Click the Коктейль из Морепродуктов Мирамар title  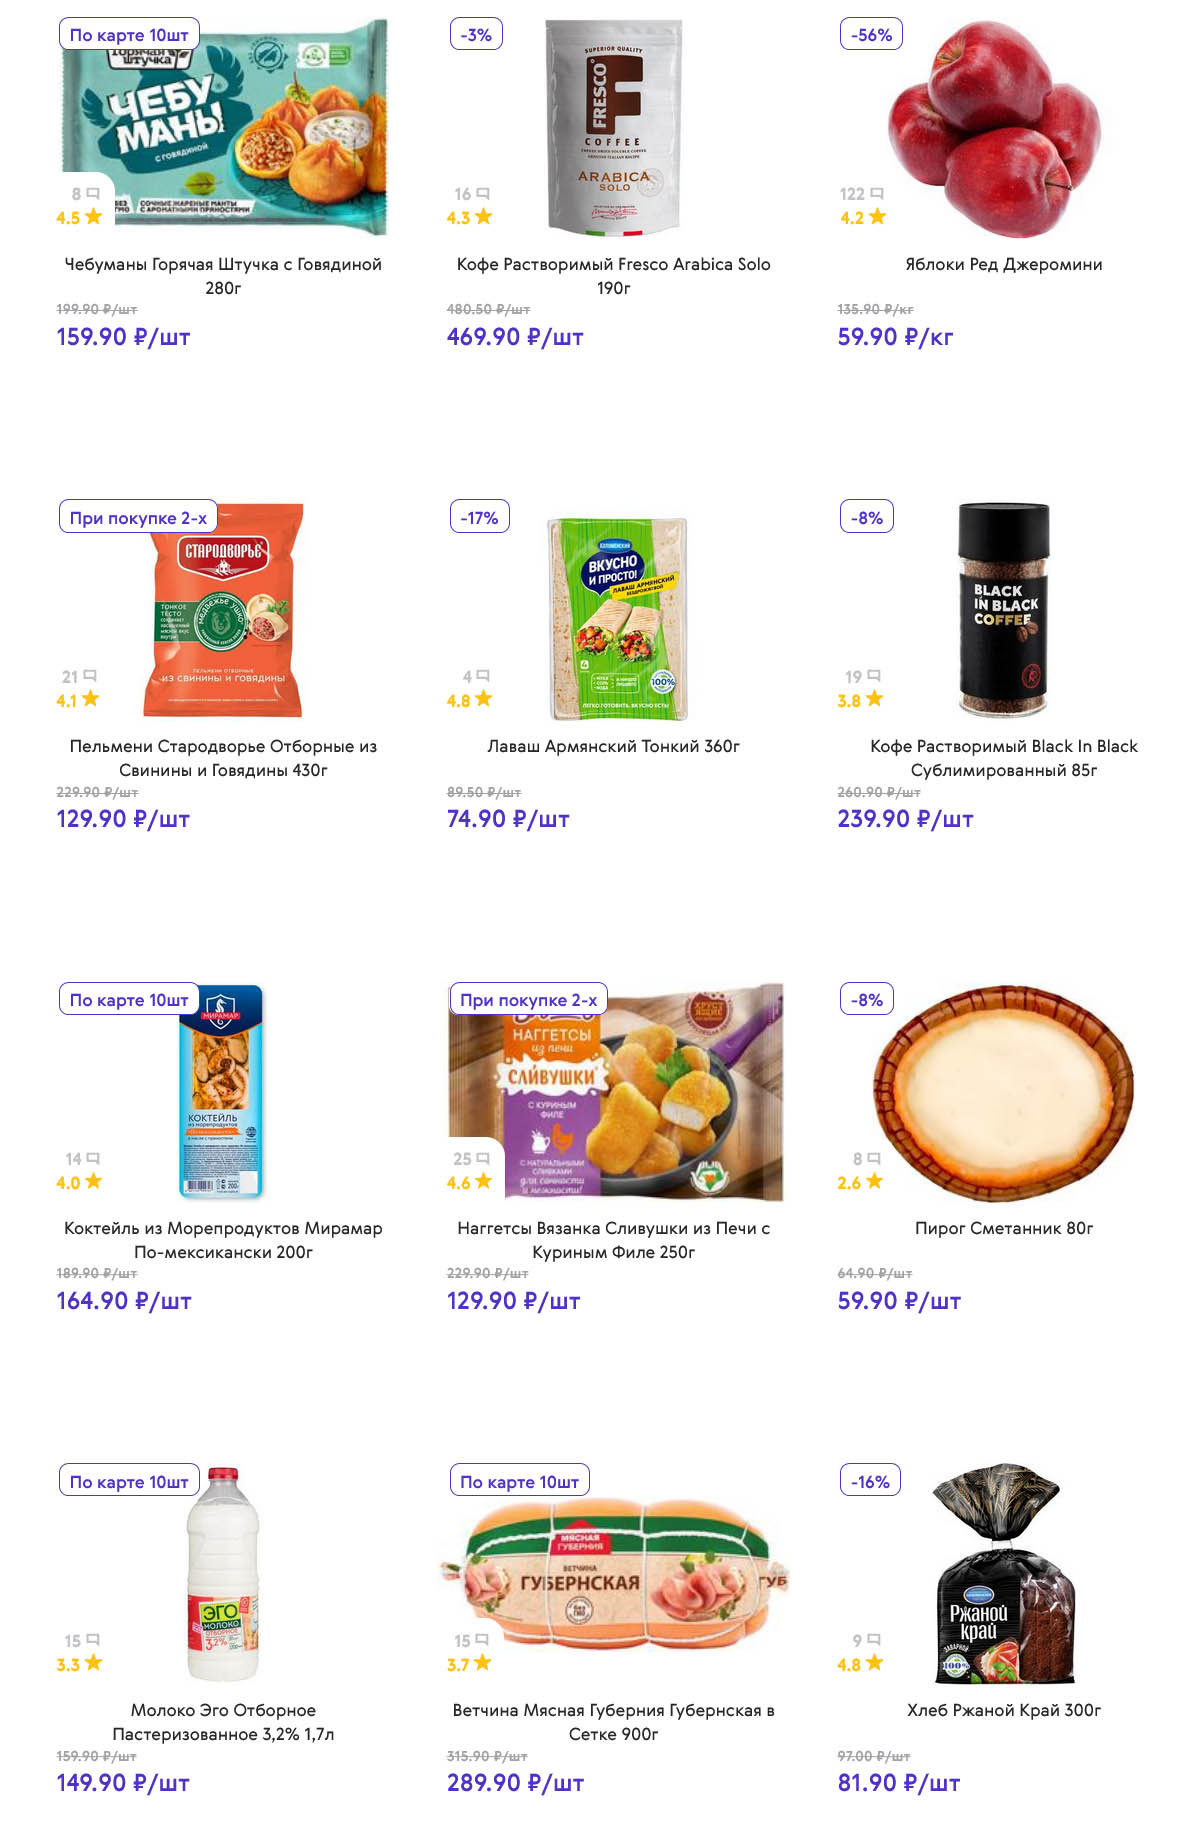pyautogui.click(x=223, y=1240)
